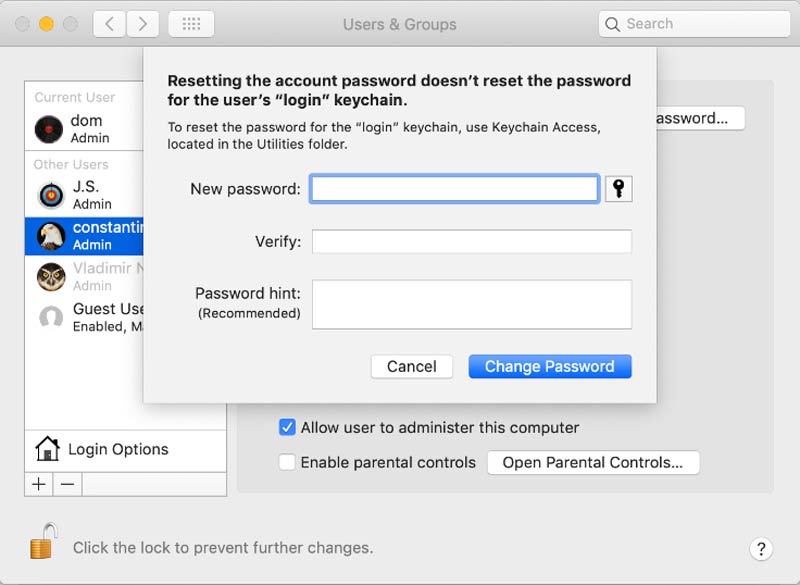
Task: Navigate back using the left arrow
Action: tap(110, 23)
